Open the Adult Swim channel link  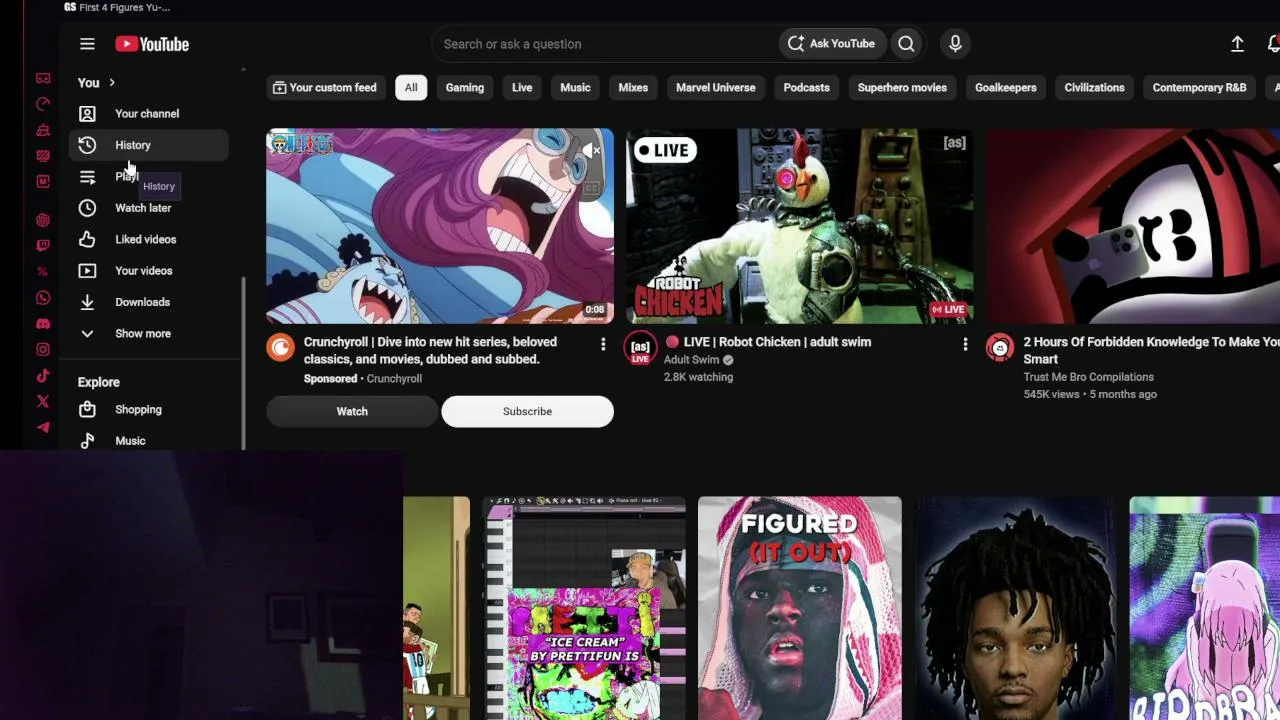click(692, 360)
